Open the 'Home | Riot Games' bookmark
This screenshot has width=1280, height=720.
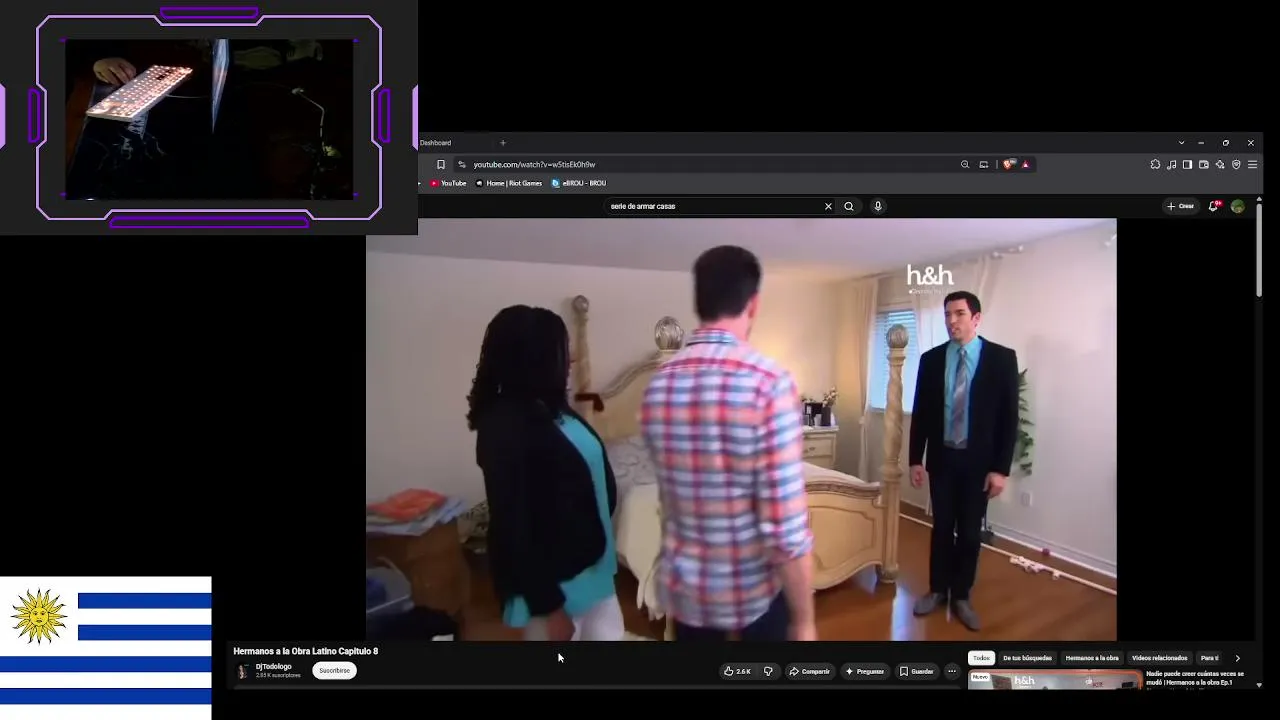[x=509, y=184]
